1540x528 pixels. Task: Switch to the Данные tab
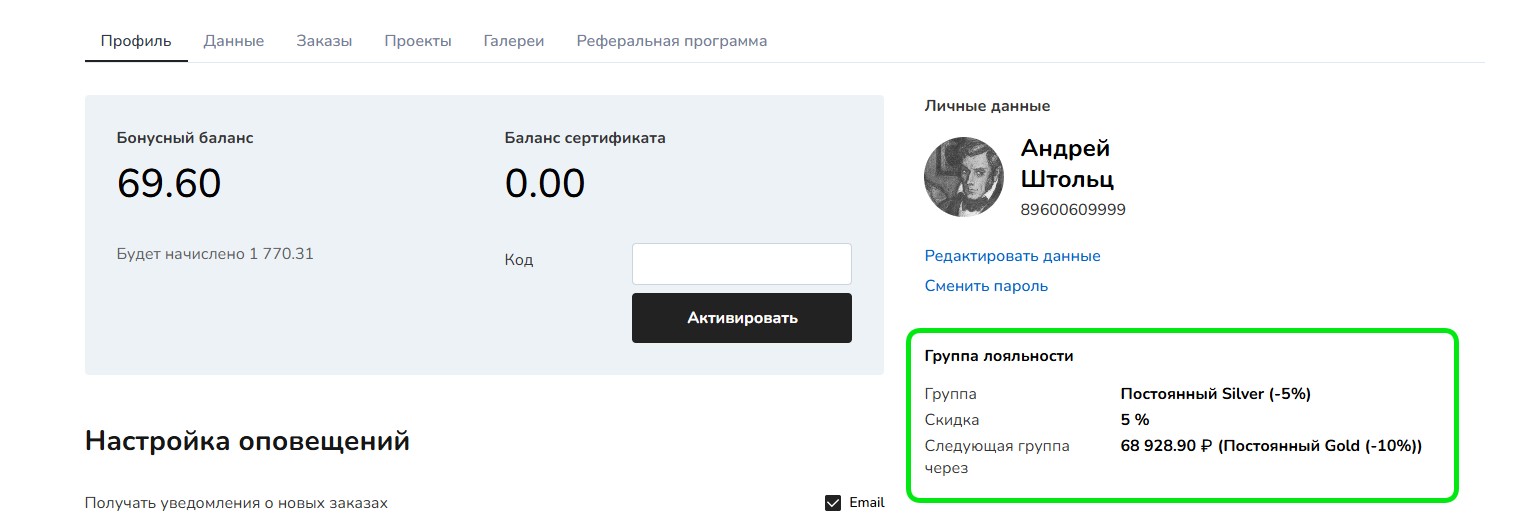click(234, 41)
